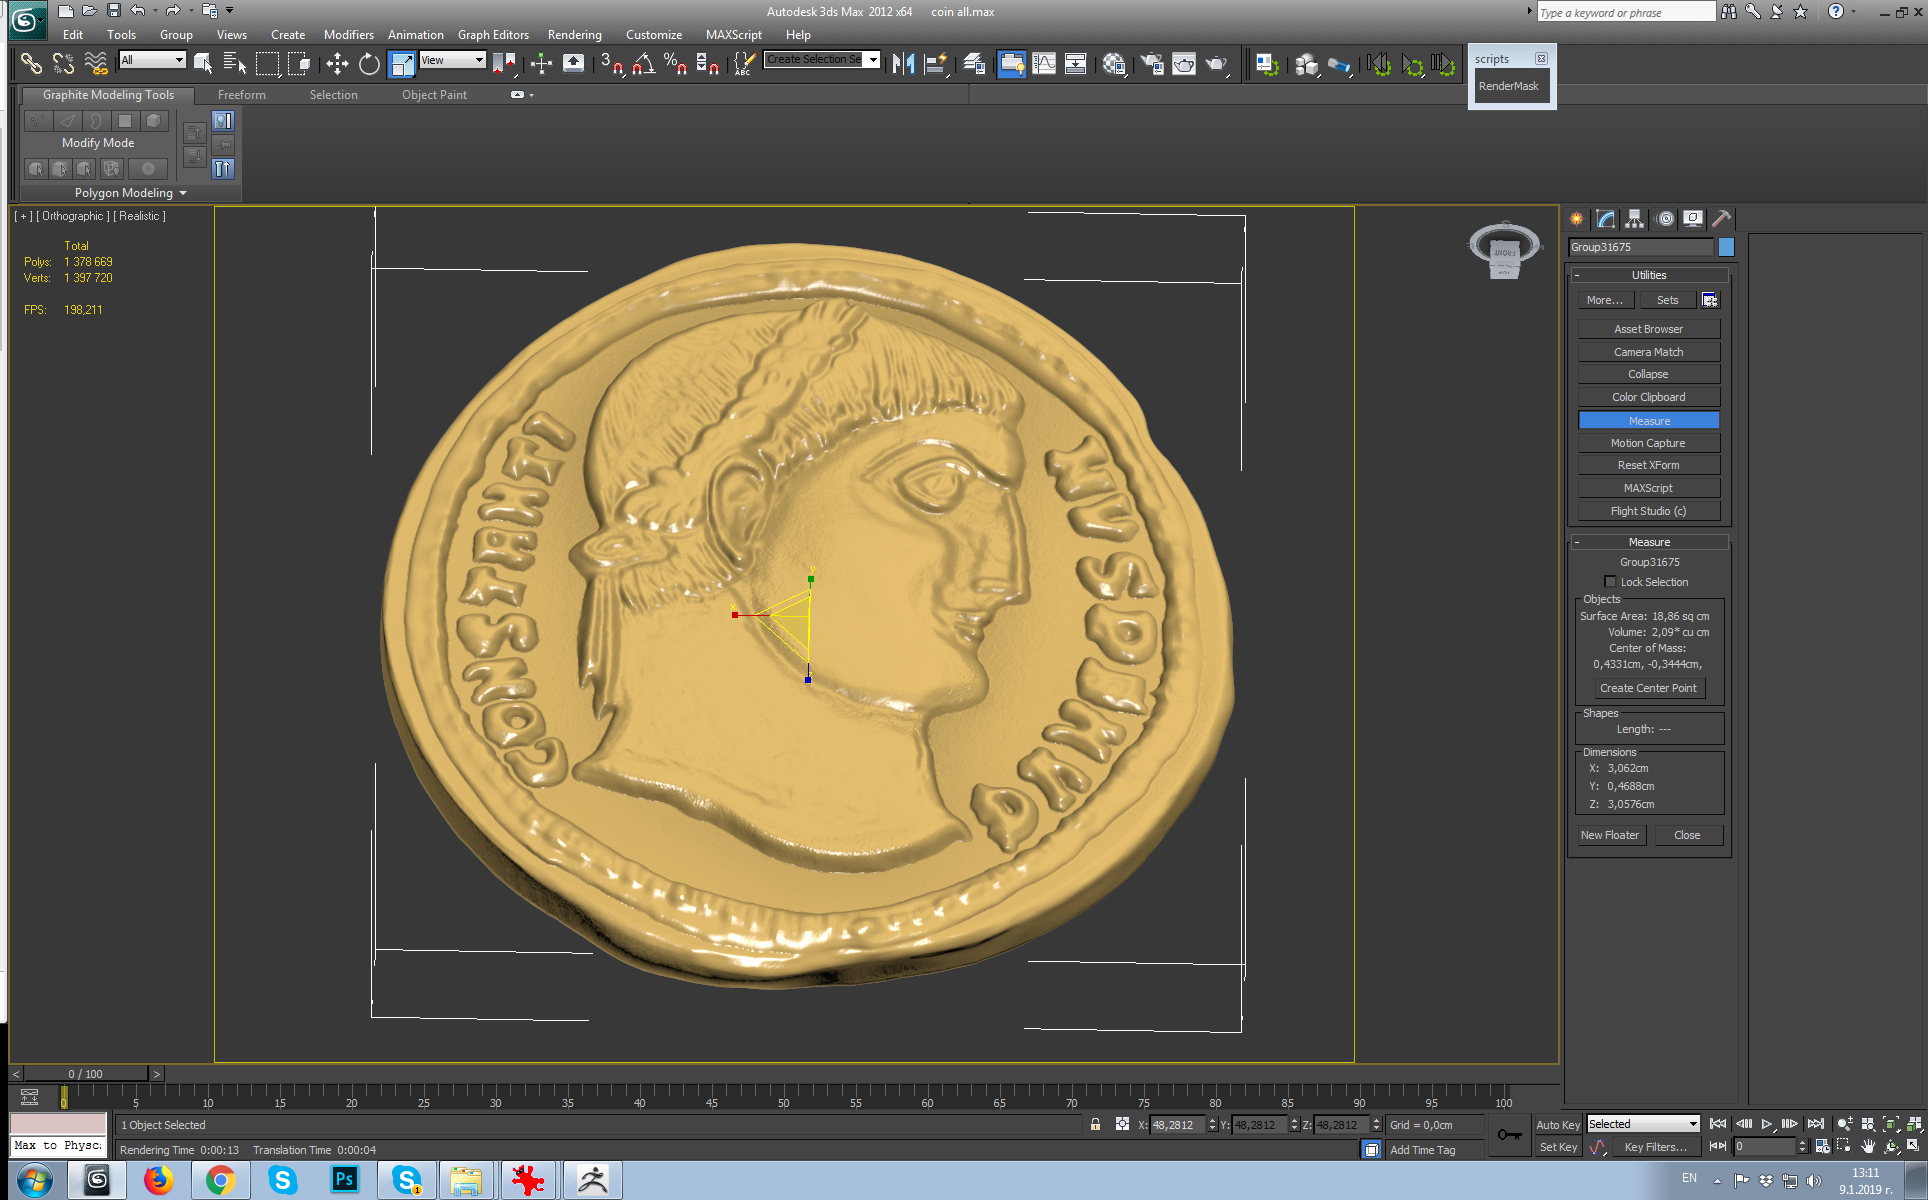Open the Render Setup dialog icon
The height and width of the screenshot is (1200, 1928).
point(1150,63)
